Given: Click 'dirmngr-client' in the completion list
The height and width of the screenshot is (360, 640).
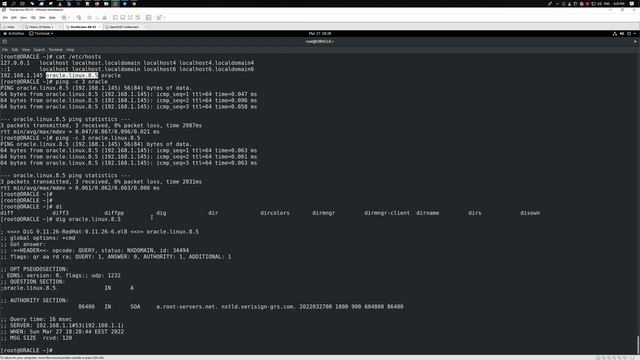Looking at the screenshot, I should 387,213.
